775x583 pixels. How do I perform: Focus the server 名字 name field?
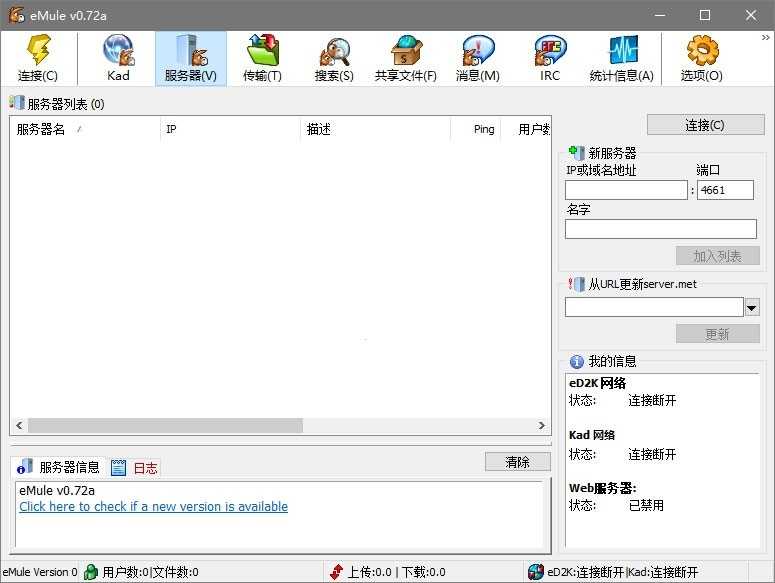click(x=660, y=229)
